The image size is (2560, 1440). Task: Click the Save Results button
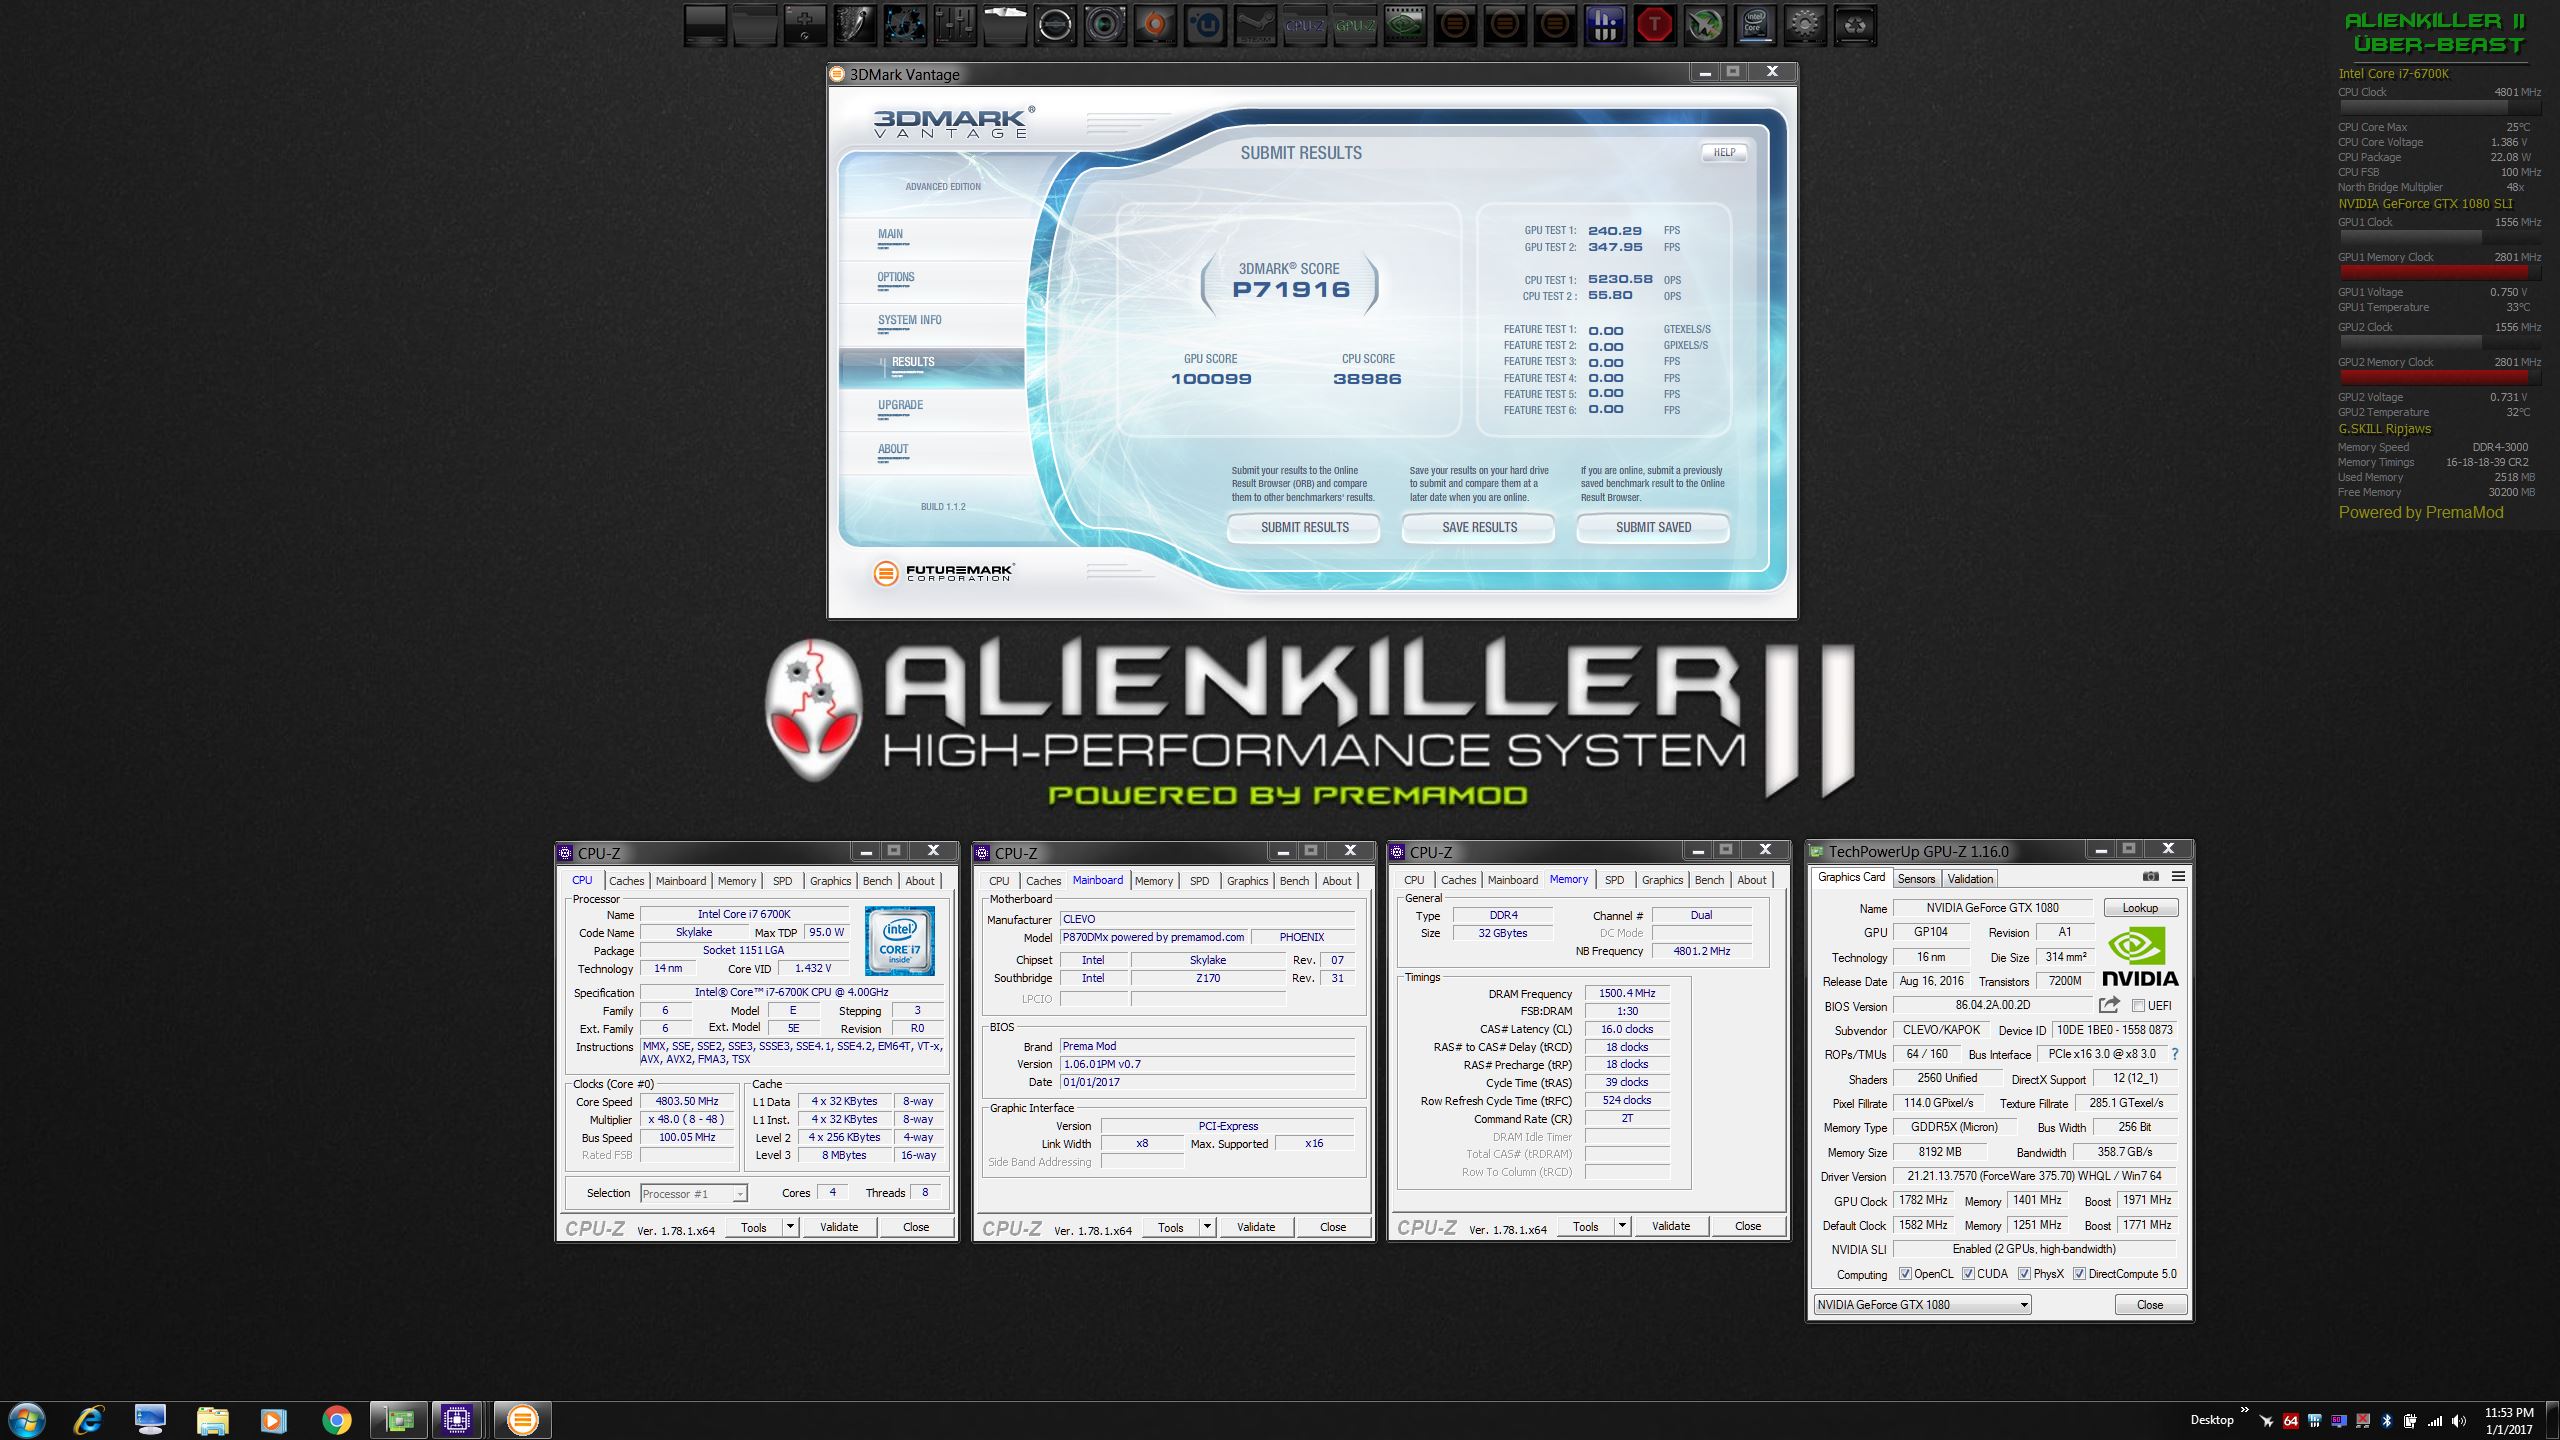tap(1479, 527)
